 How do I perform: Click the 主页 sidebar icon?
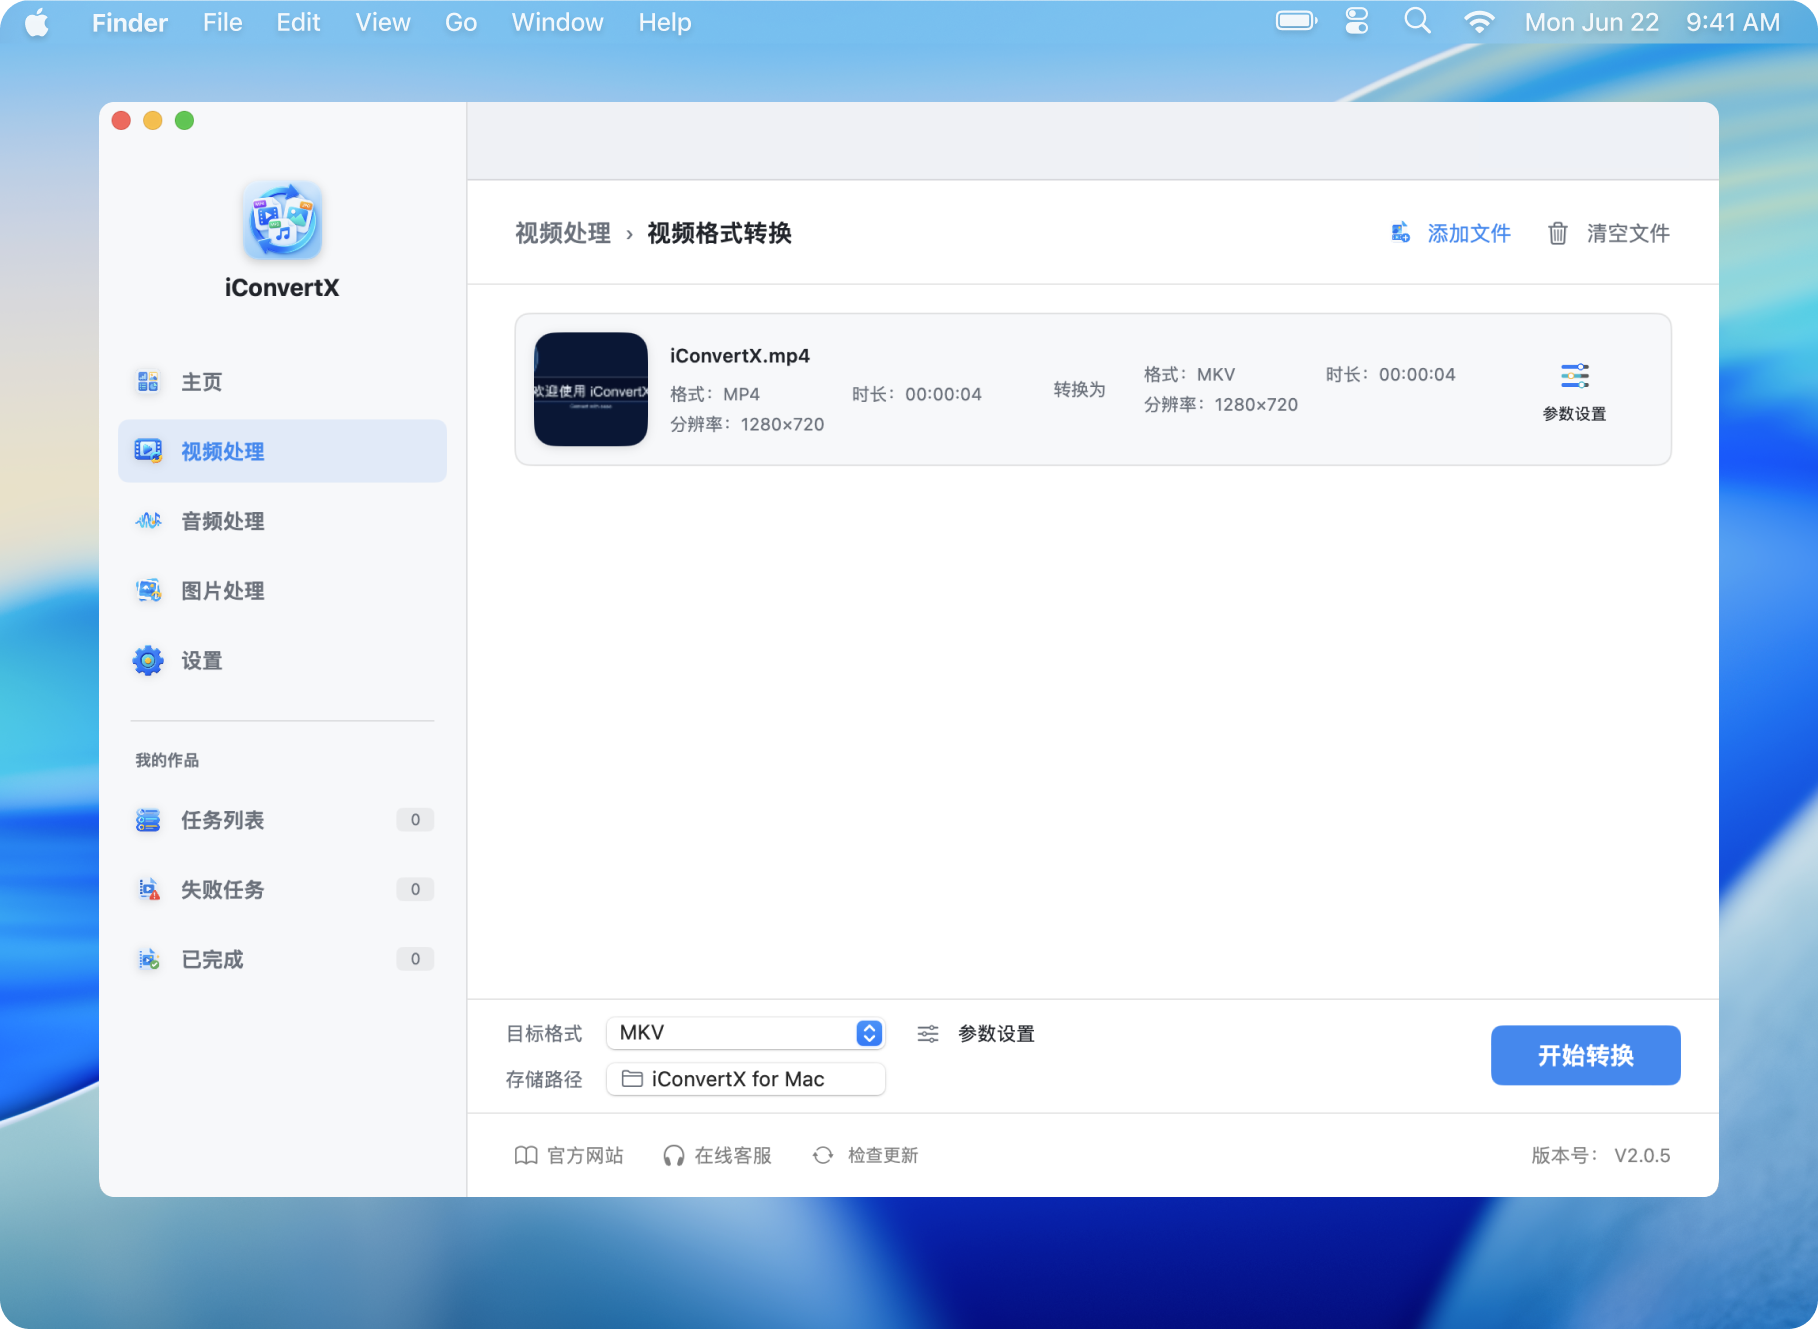coord(148,381)
